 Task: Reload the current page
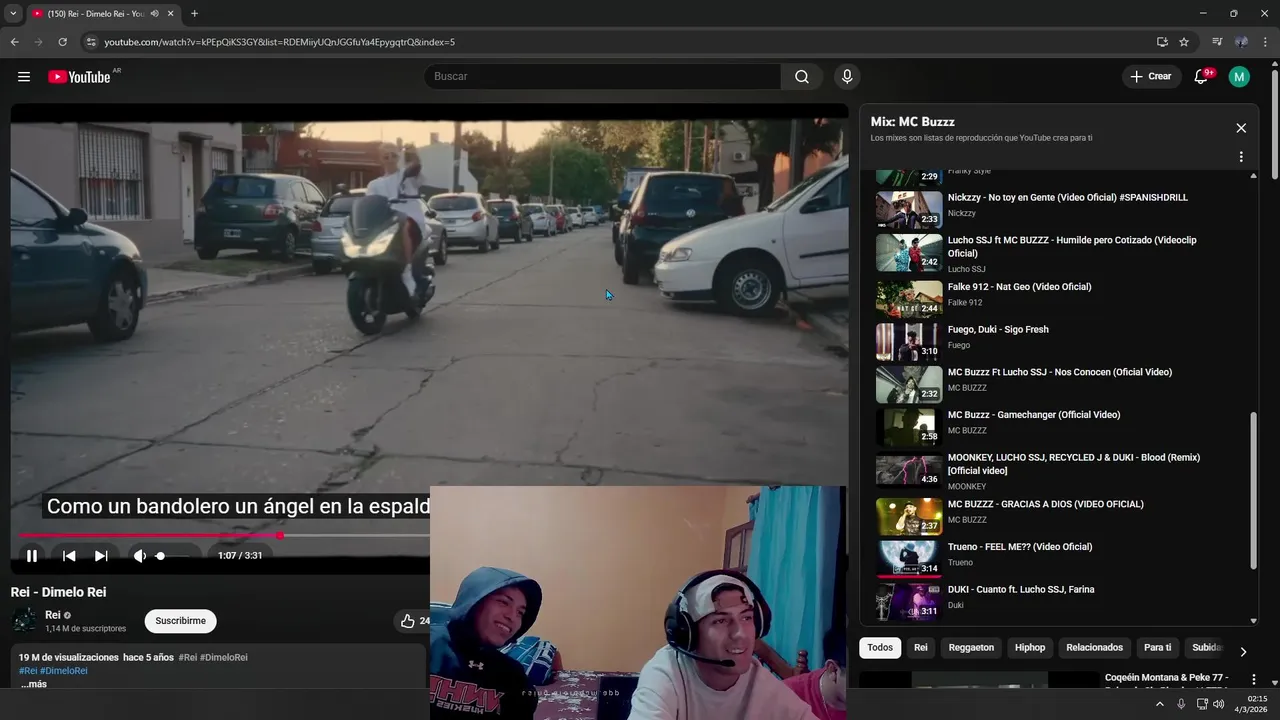[62, 42]
